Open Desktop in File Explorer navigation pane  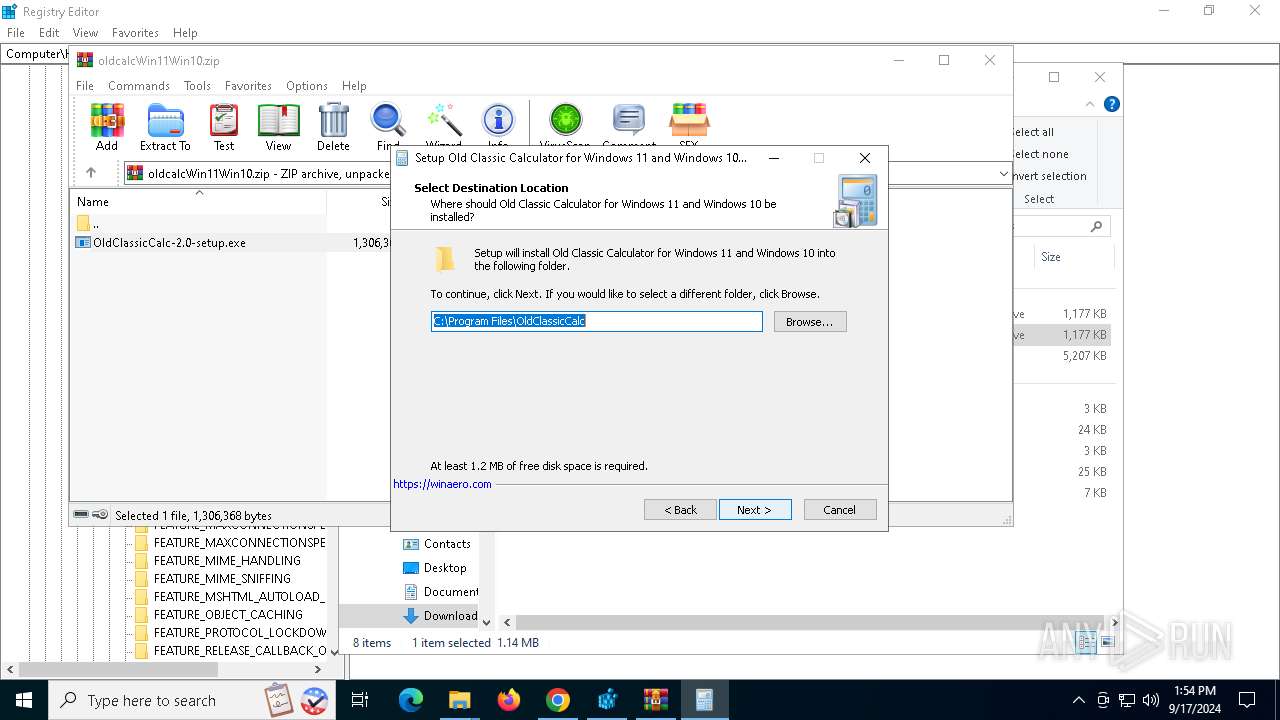445,568
